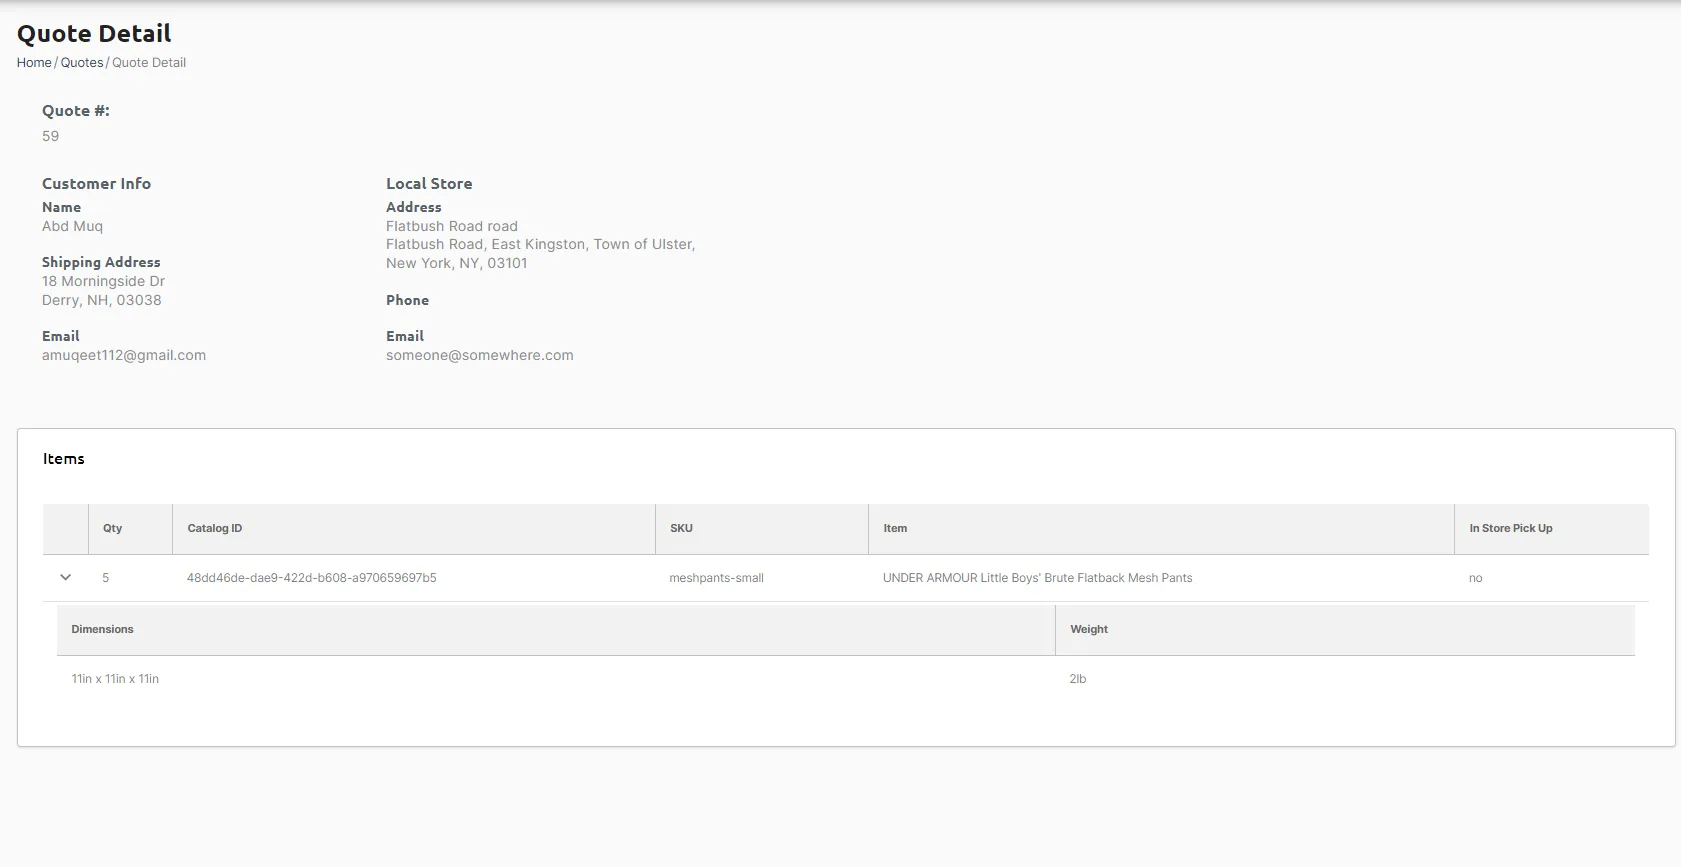Click customer email amuqeet112@gmail.com
Screen dimensions: 1681x867
(x=124, y=355)
